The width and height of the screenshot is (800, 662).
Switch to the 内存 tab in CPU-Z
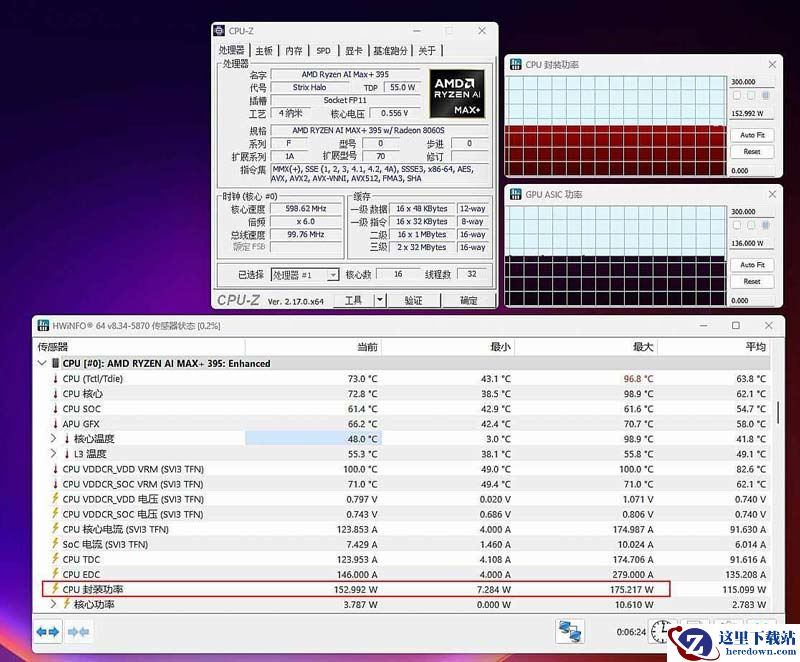point(293,51)
